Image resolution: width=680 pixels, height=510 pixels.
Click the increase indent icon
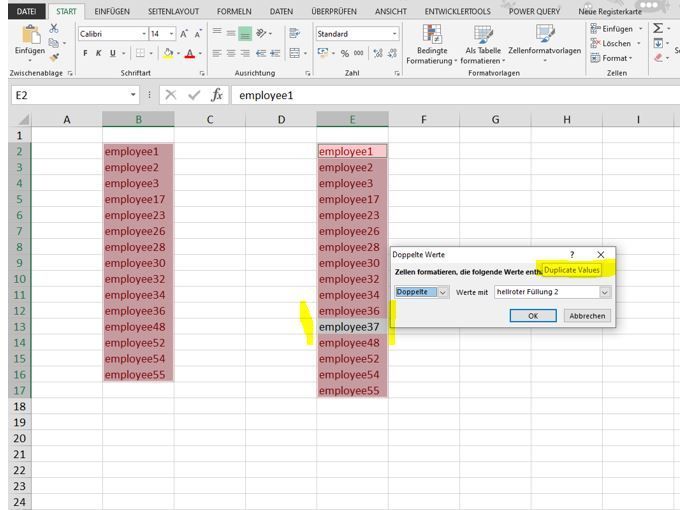[x=275, y=53]
